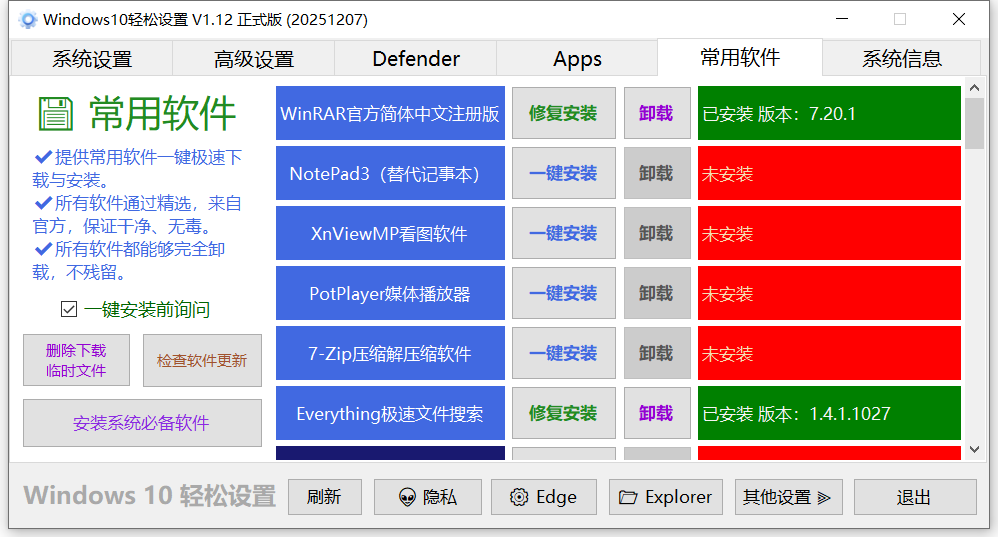Click the gear icon on Edge button

(x=518, y=497)
